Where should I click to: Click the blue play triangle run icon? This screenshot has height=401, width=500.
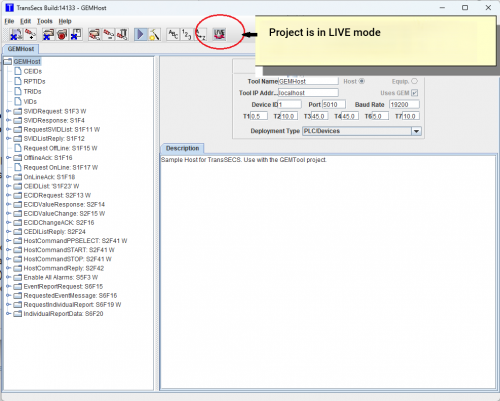141,34
